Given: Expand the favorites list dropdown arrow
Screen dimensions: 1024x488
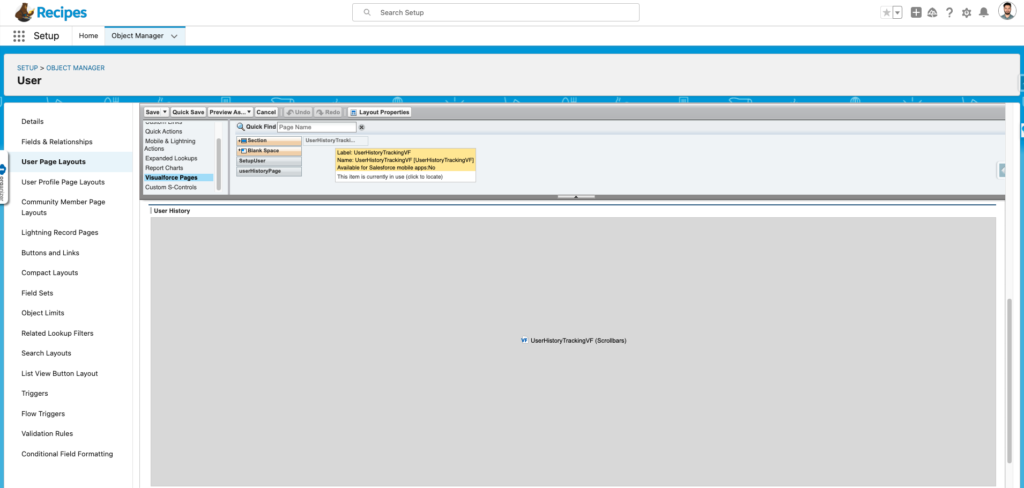Looking at the screenshot, I should [x=897, y=12].
